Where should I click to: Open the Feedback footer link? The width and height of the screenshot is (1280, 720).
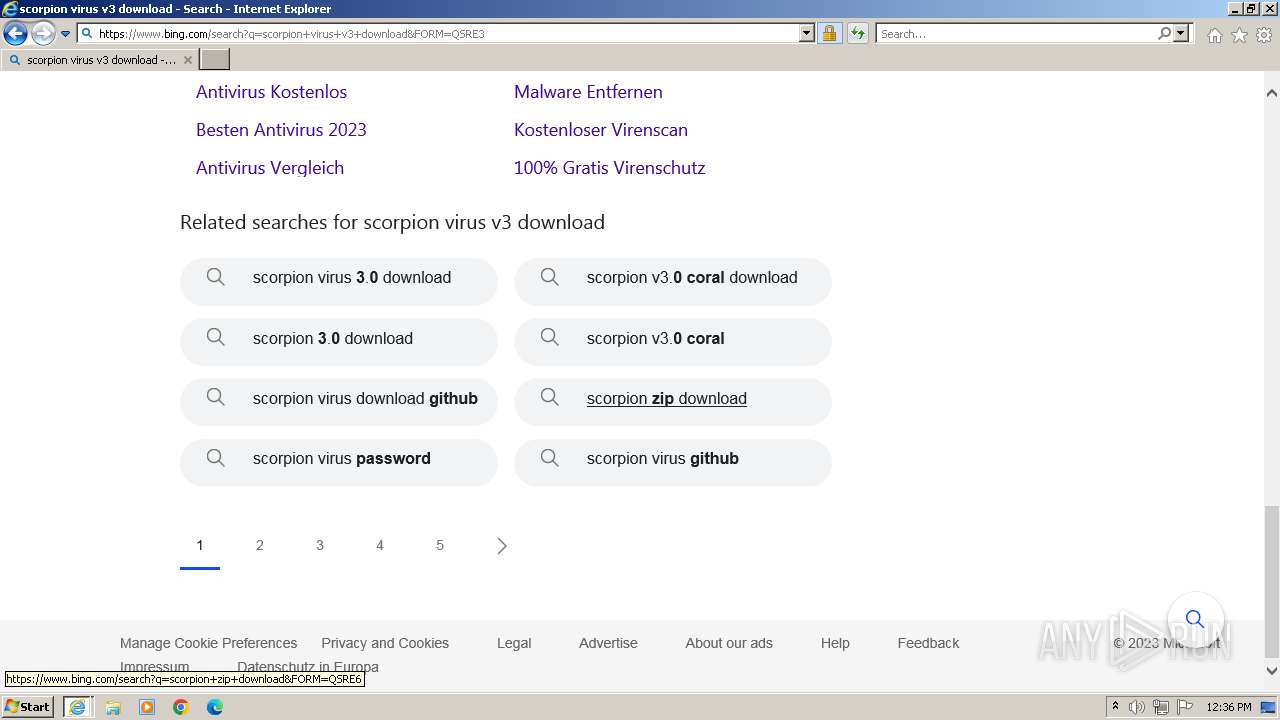click(x=928, y=643)
